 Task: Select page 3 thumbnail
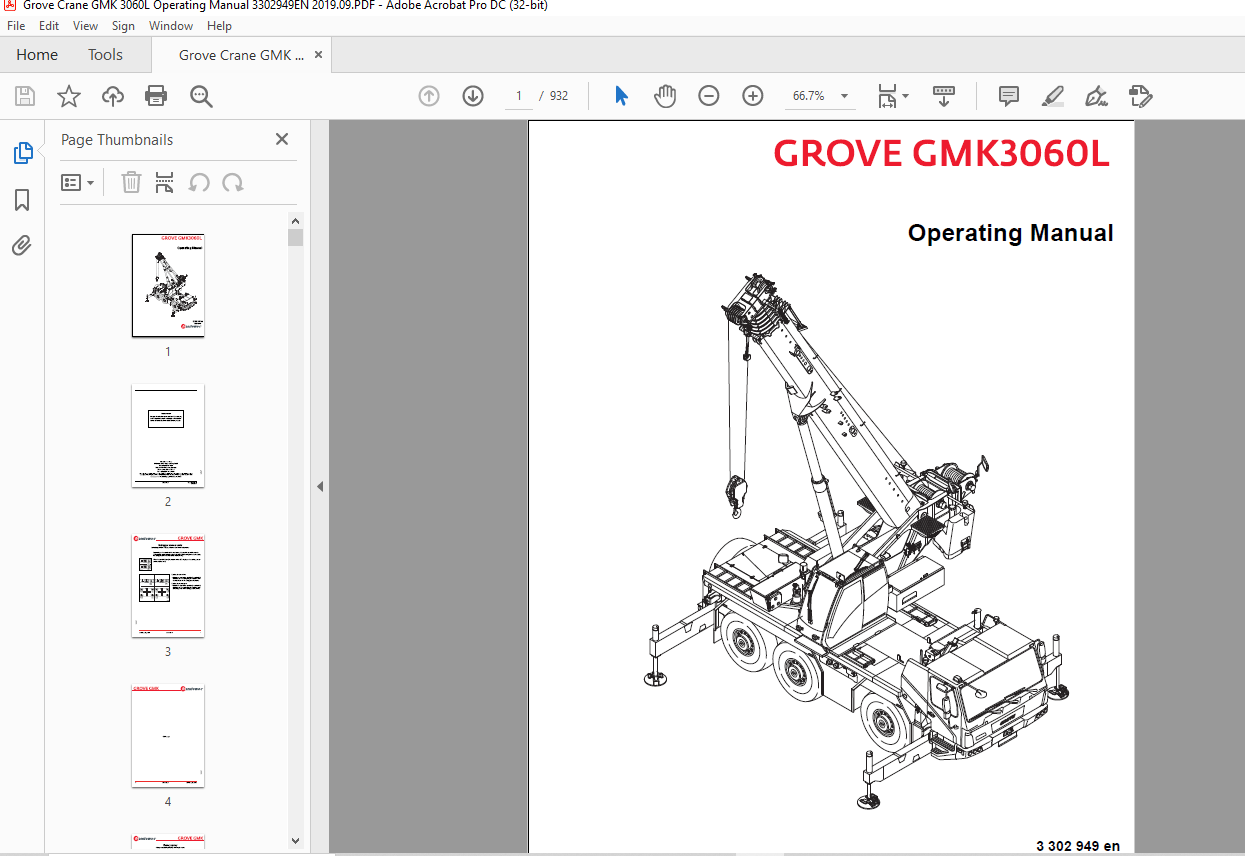(168, 585)
